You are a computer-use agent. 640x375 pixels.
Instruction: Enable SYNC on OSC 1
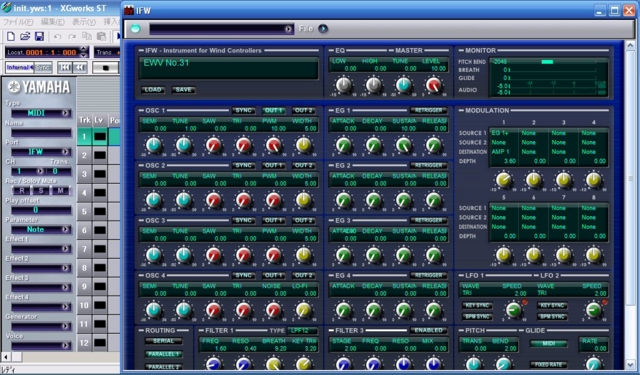[243, 111]
